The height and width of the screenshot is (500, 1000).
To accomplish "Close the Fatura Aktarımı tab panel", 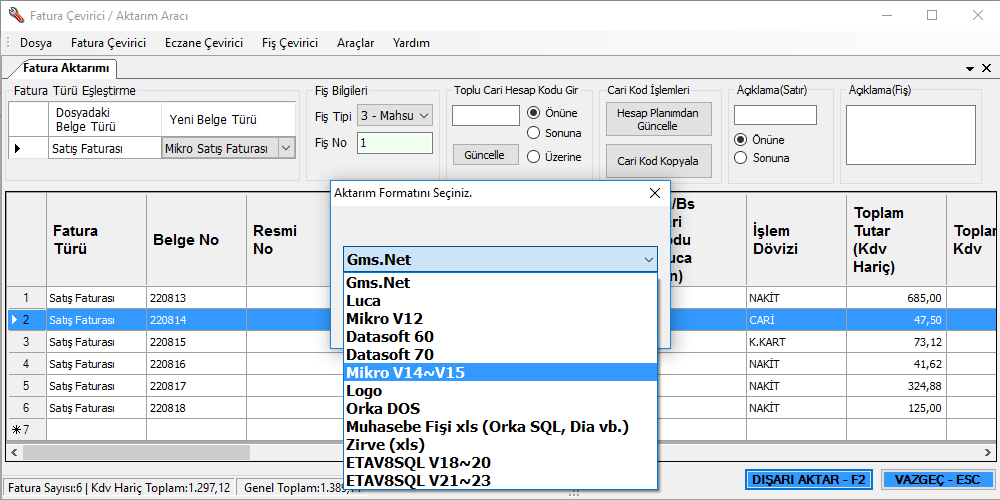I will (986, 68).
